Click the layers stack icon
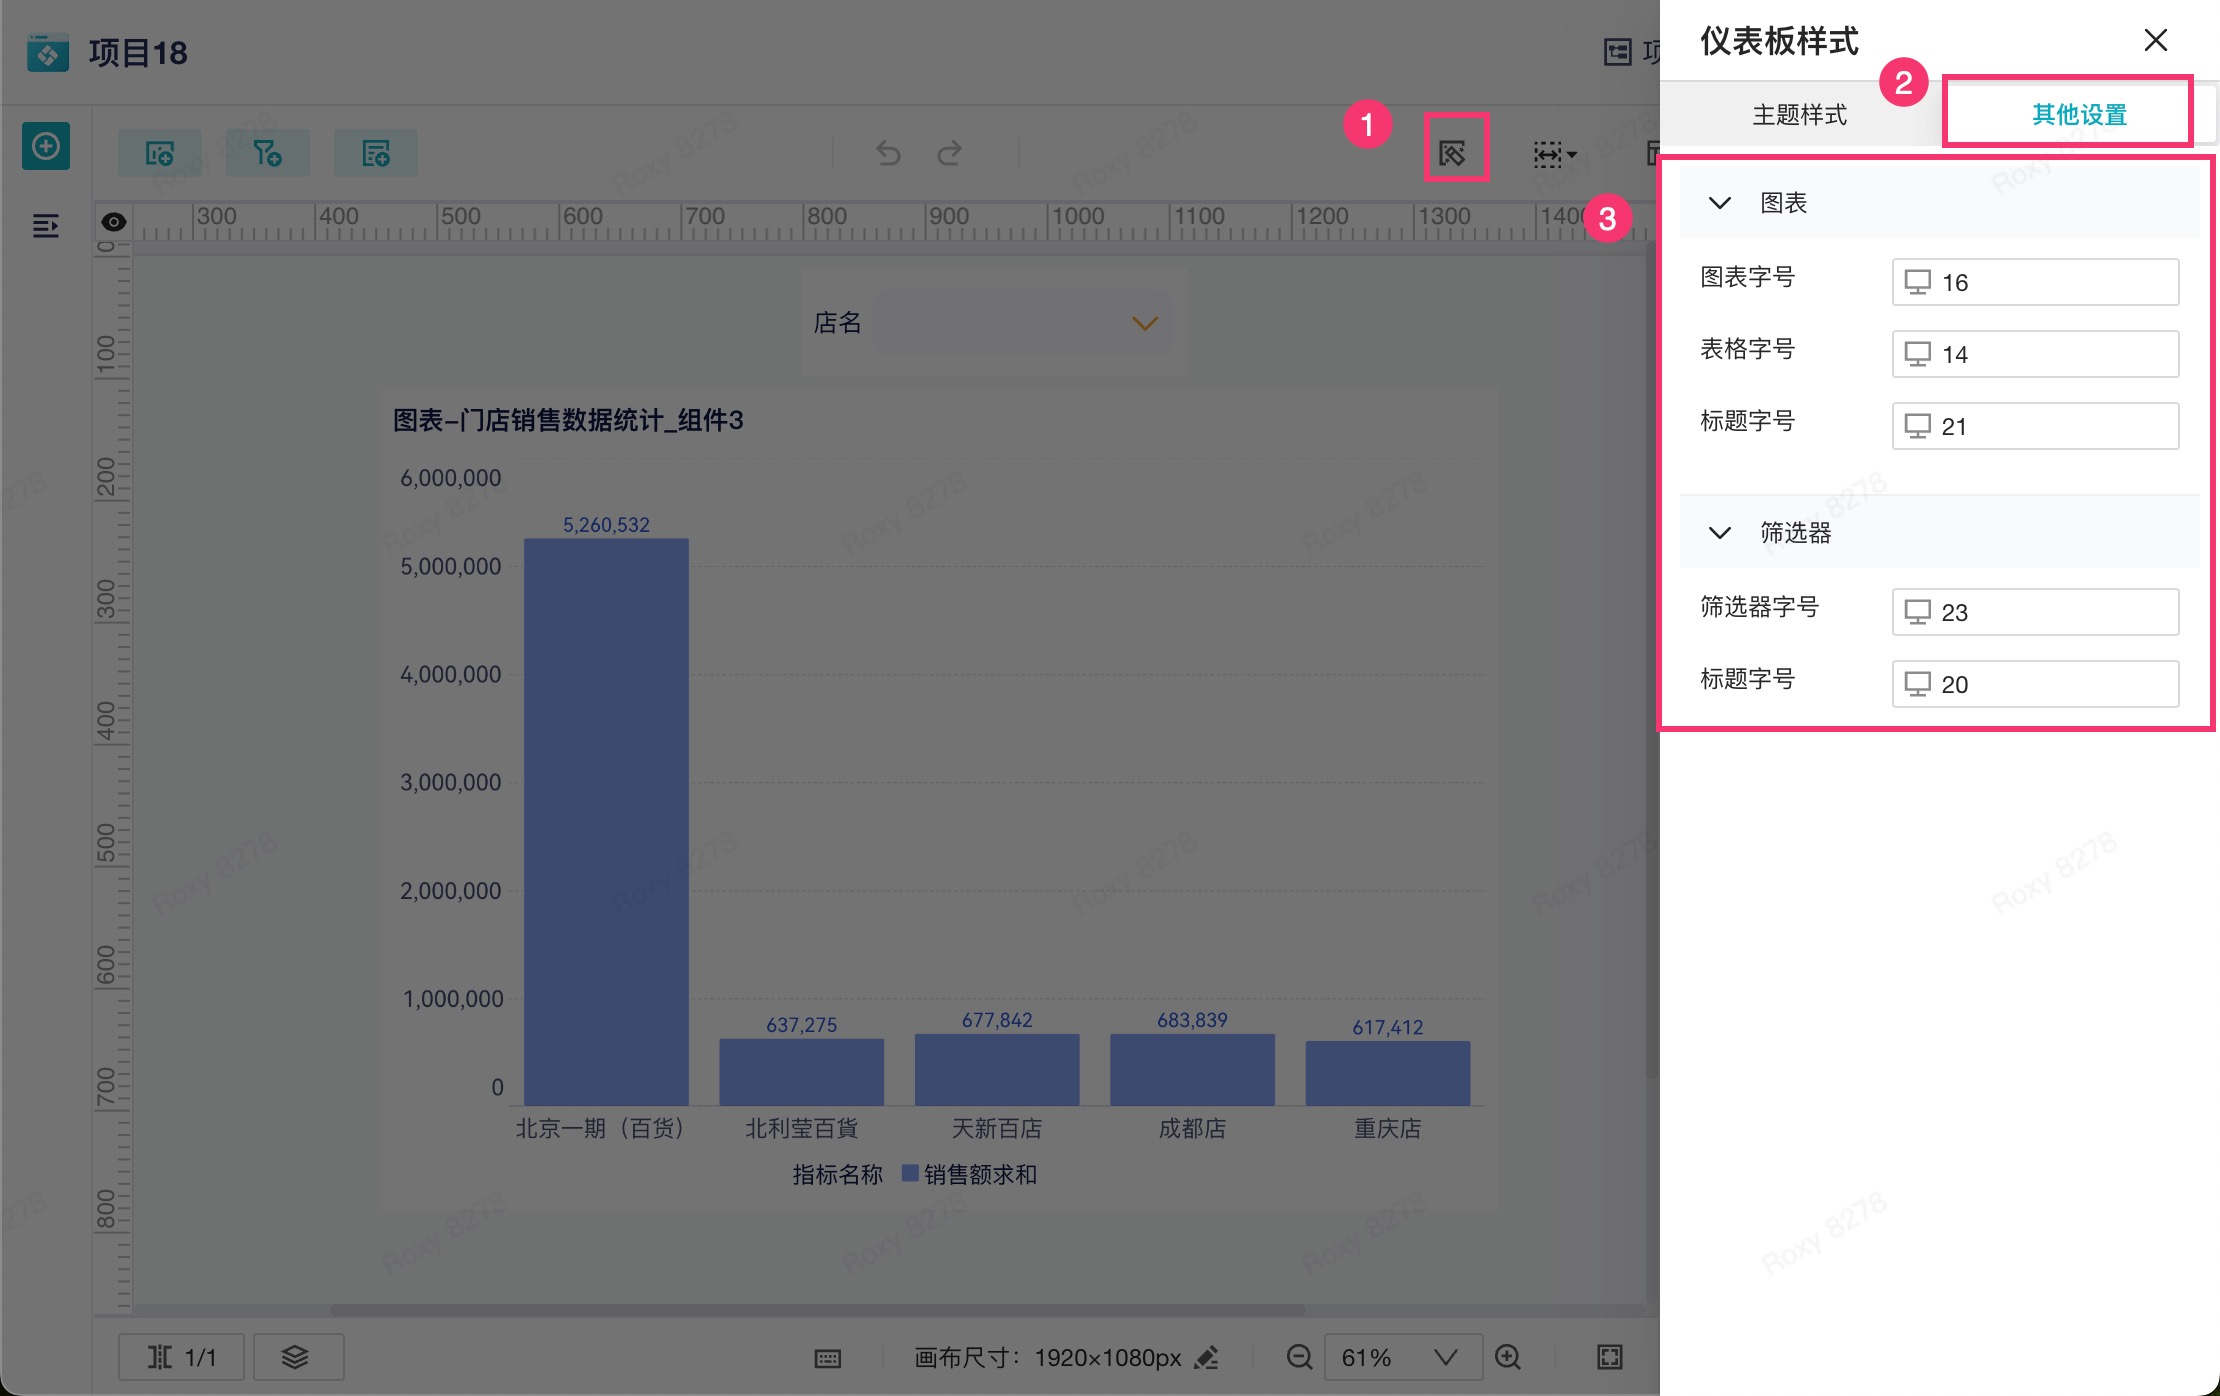Image resolution: width=2220 pixels, height=1396 pixels. click(296, 1357)
